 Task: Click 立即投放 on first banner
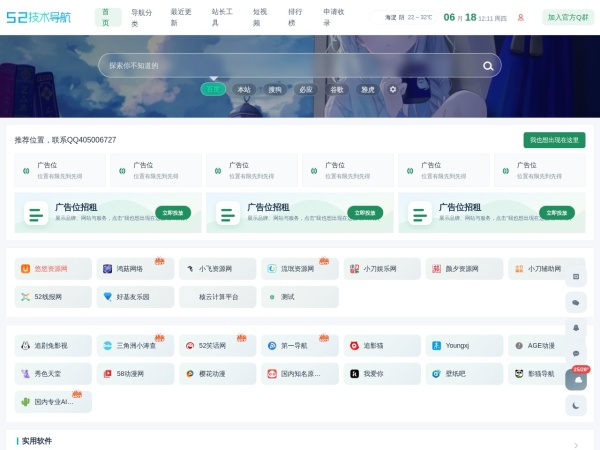click(x=173, y=213)
